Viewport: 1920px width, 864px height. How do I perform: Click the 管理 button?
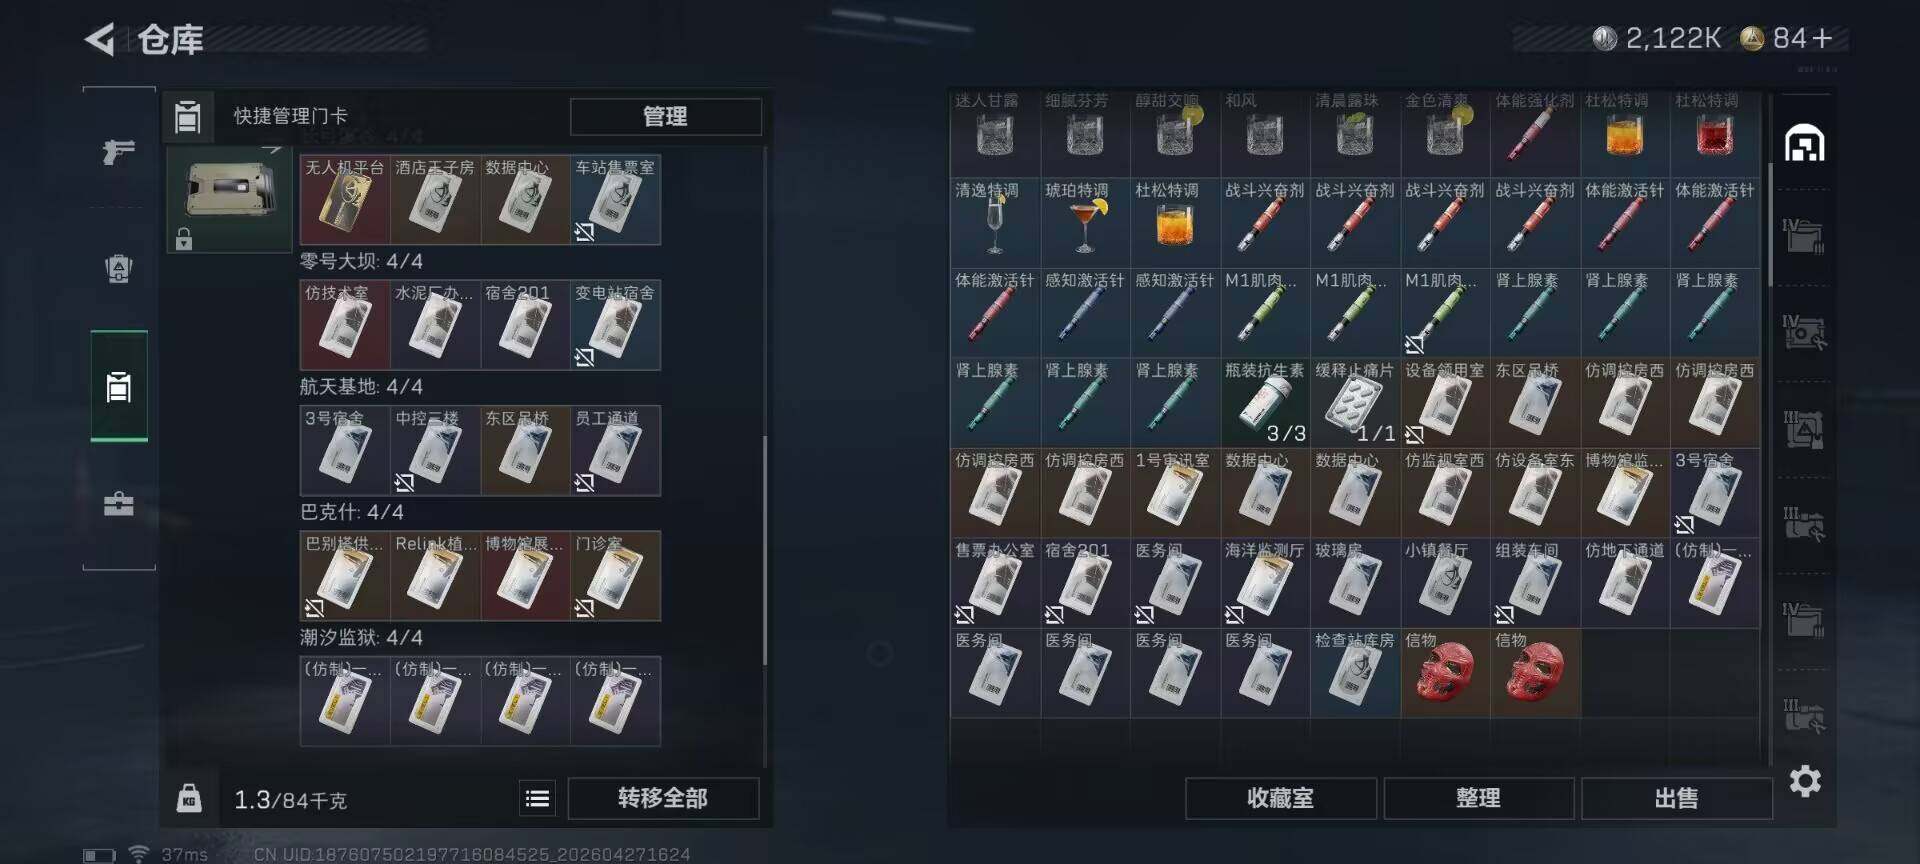pos(665,116)
